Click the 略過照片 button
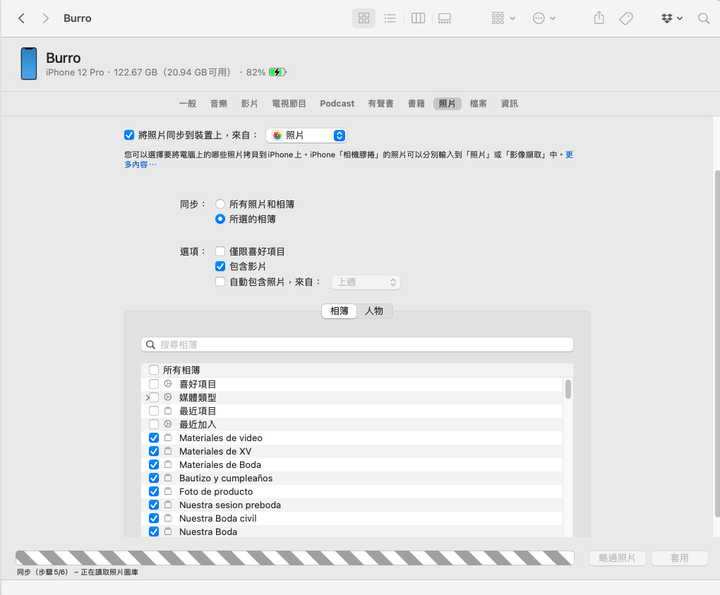This screenshot has width=720, height=595. tap(617, 558)
